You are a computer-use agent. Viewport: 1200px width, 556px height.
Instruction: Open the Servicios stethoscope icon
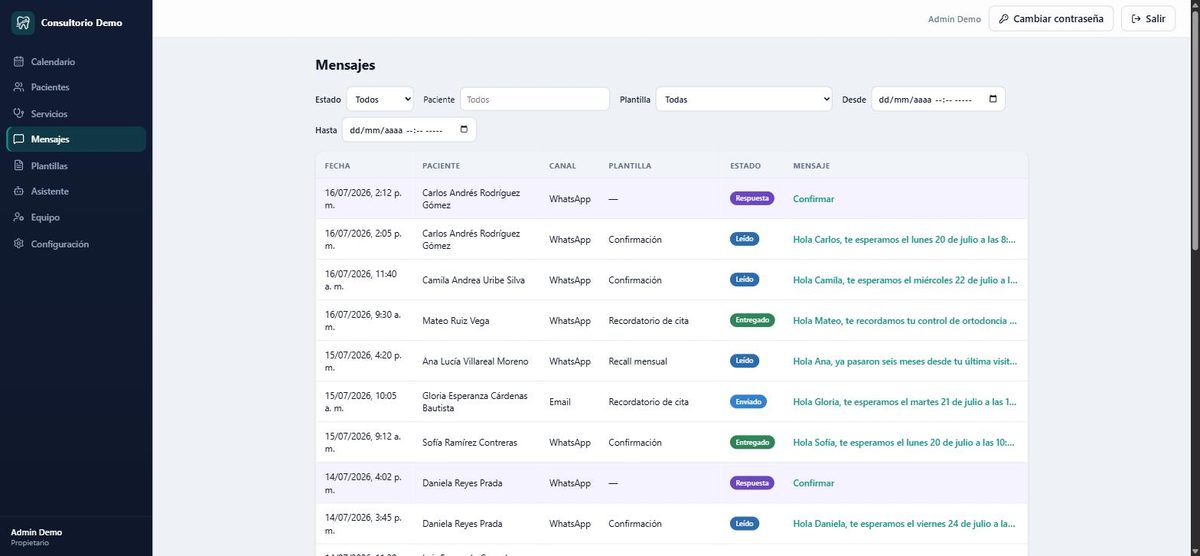(x=19, y=113)
